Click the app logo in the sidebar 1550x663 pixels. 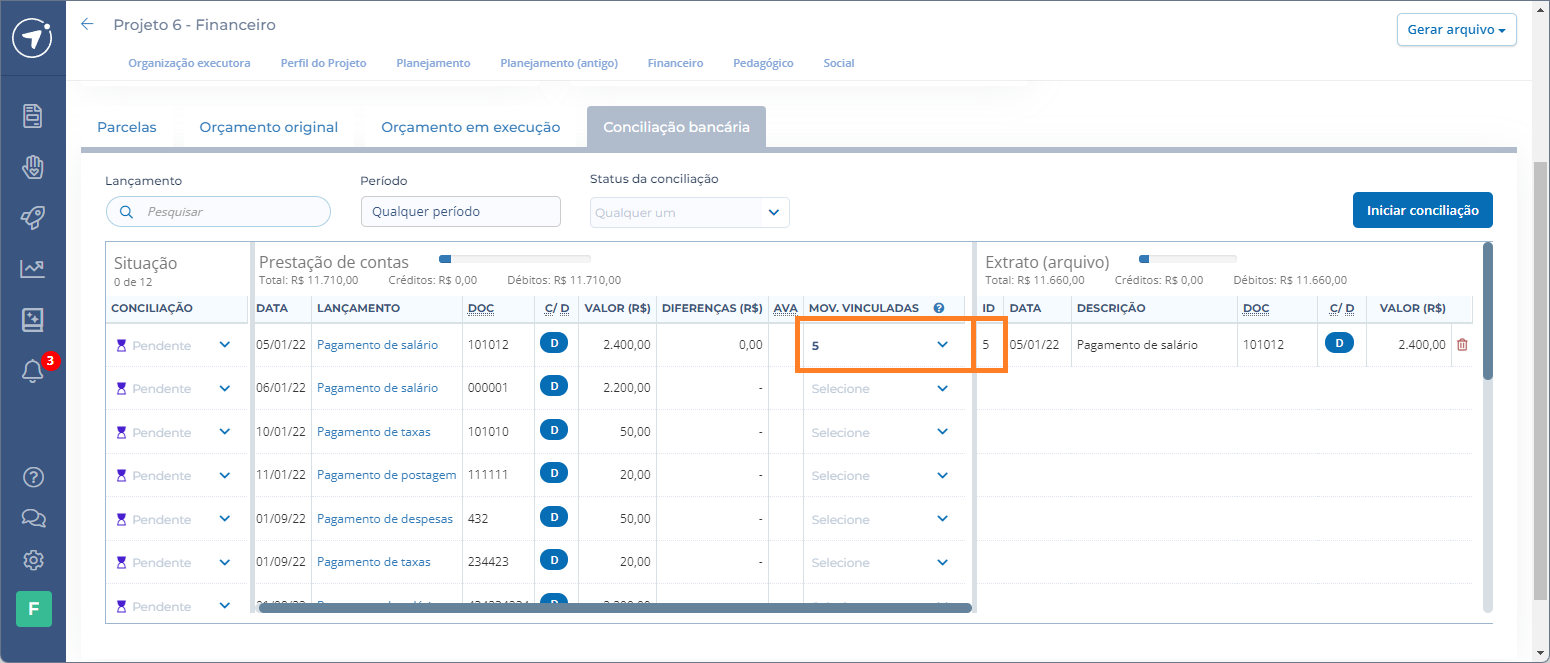pyautogui.click(x=33, y=38)
